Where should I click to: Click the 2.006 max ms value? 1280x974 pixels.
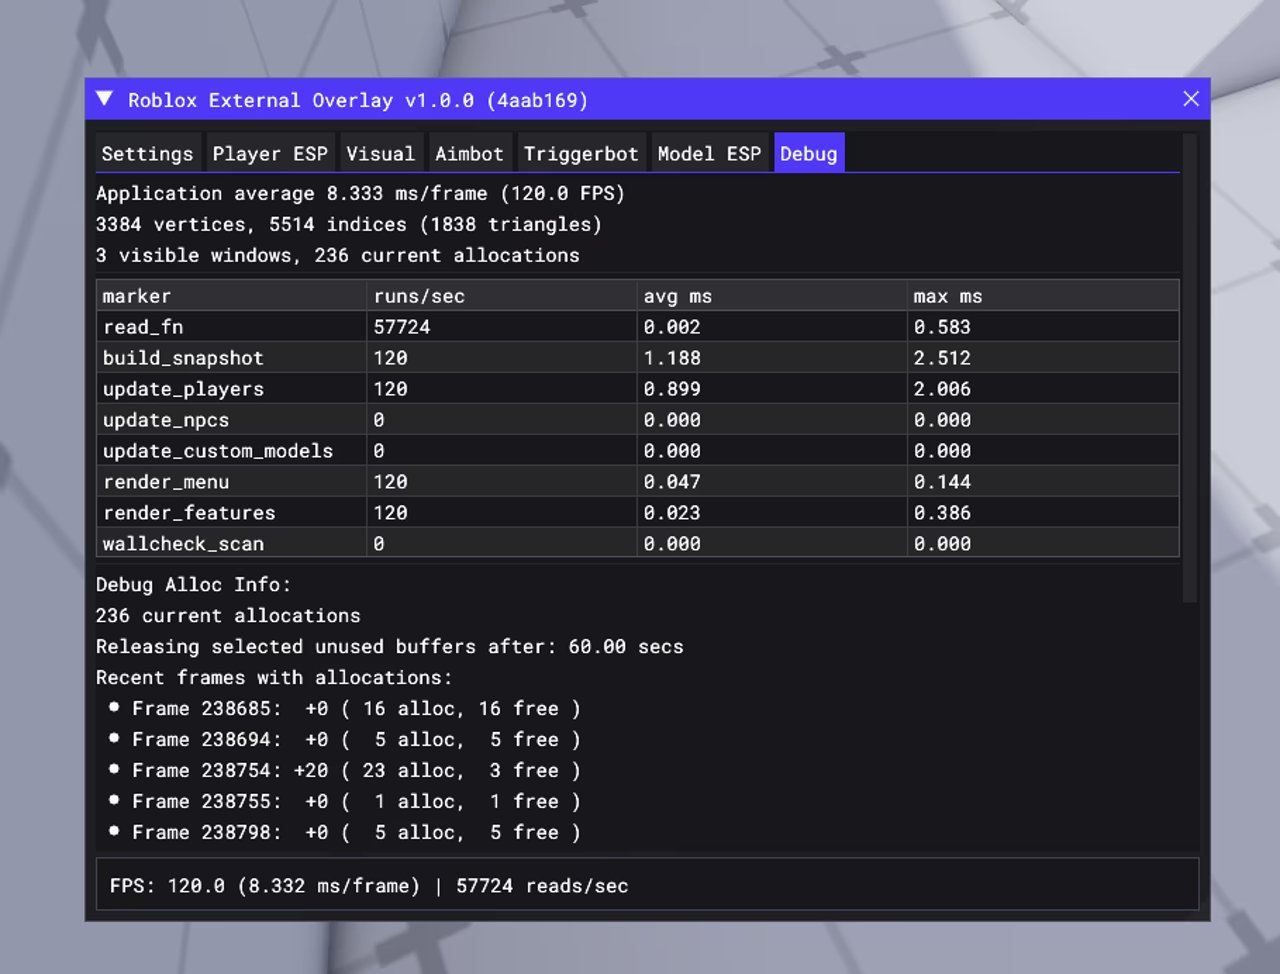point(942,389)
